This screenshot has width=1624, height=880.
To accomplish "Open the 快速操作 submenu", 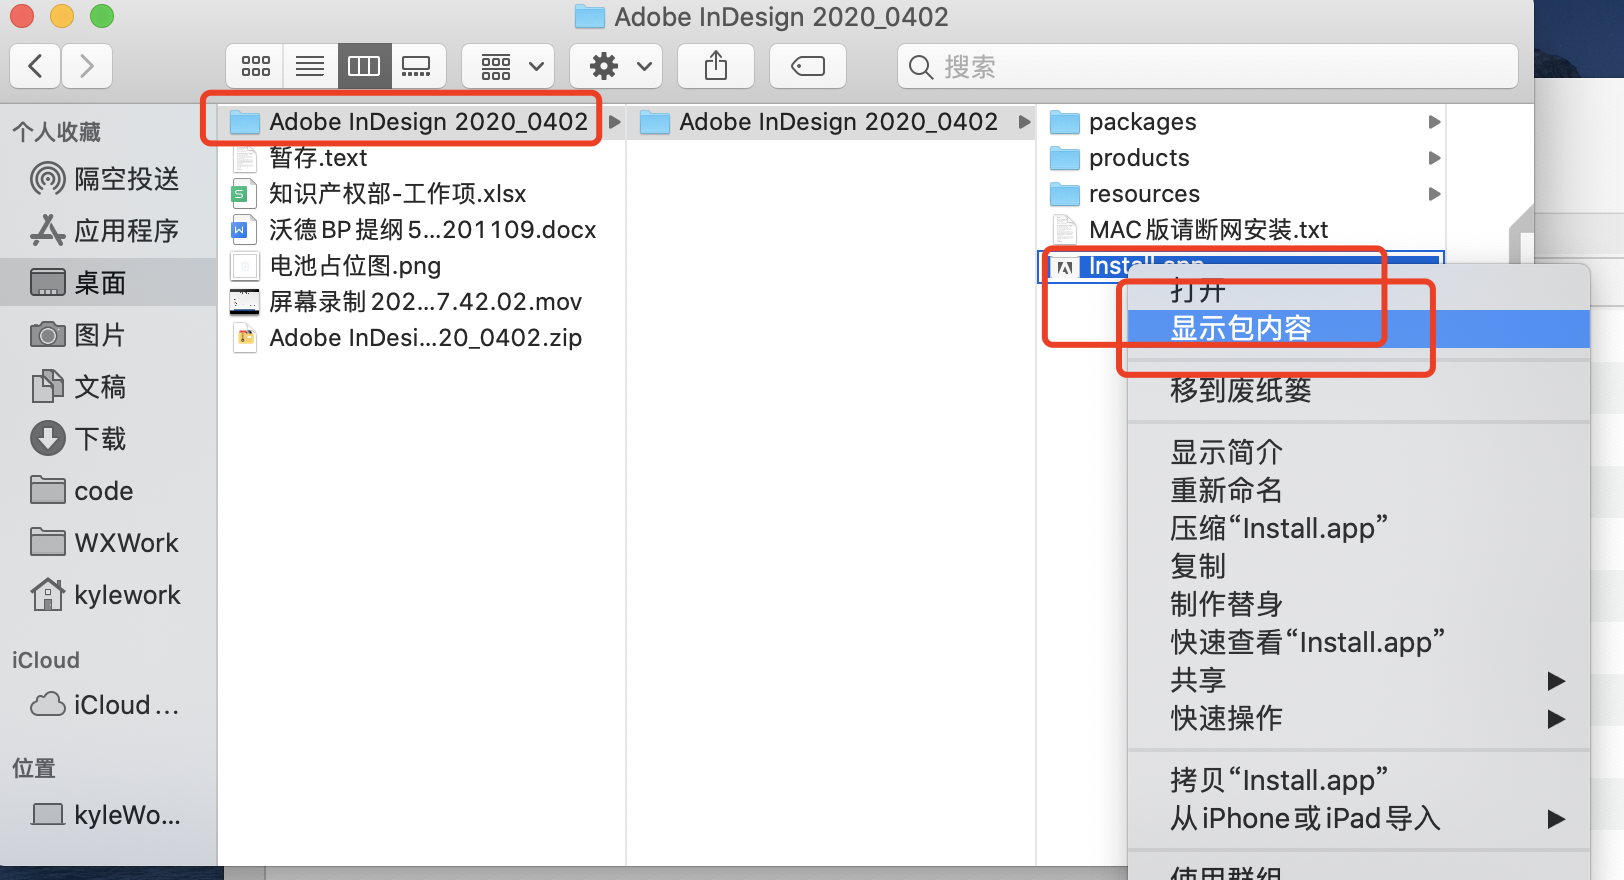I will coord(1358,718).
